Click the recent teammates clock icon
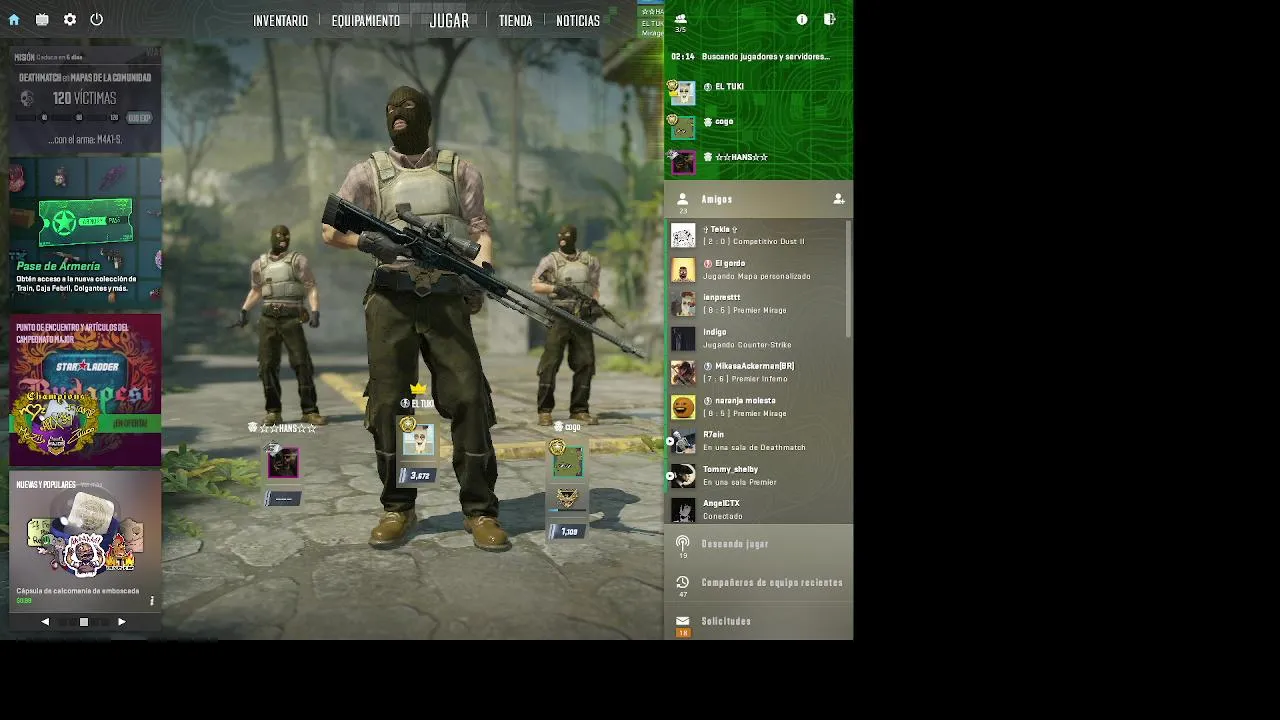This screenshot has height=720, width=1280. (683, 582)
